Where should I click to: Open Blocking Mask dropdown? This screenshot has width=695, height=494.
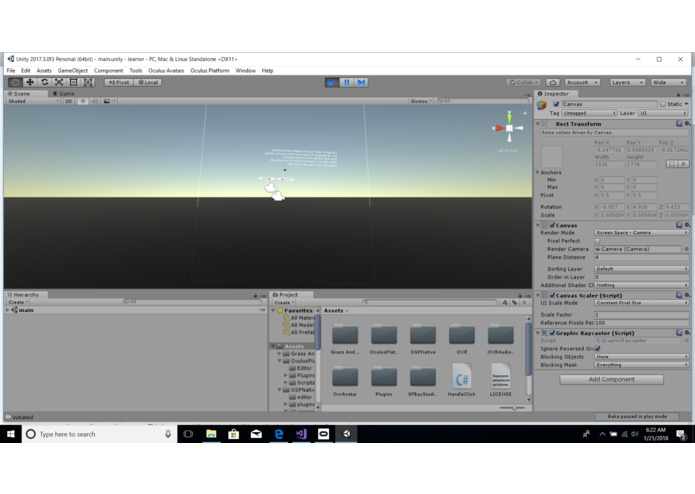[x=641, y=365]
